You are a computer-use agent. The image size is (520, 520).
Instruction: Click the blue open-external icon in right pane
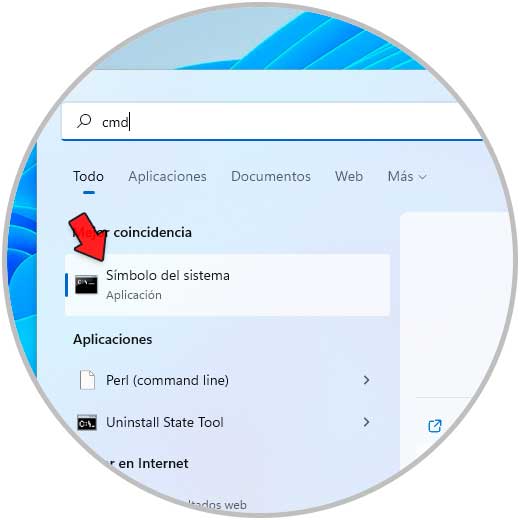point(435,426)
